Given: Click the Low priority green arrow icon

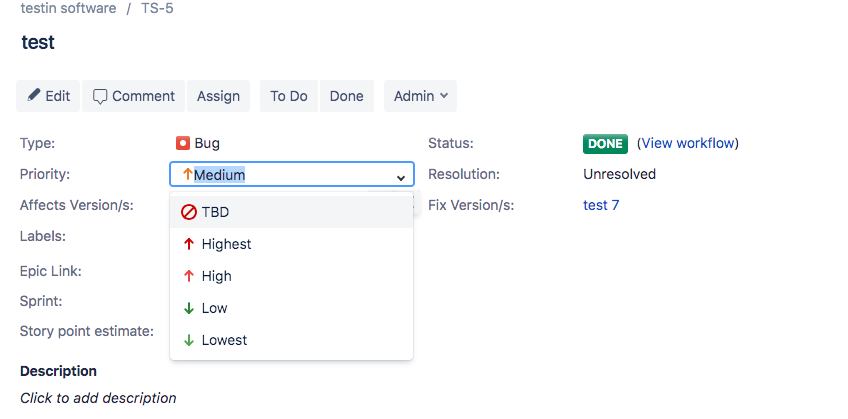Looking at the screenshot, I should (x=188, y=308).
